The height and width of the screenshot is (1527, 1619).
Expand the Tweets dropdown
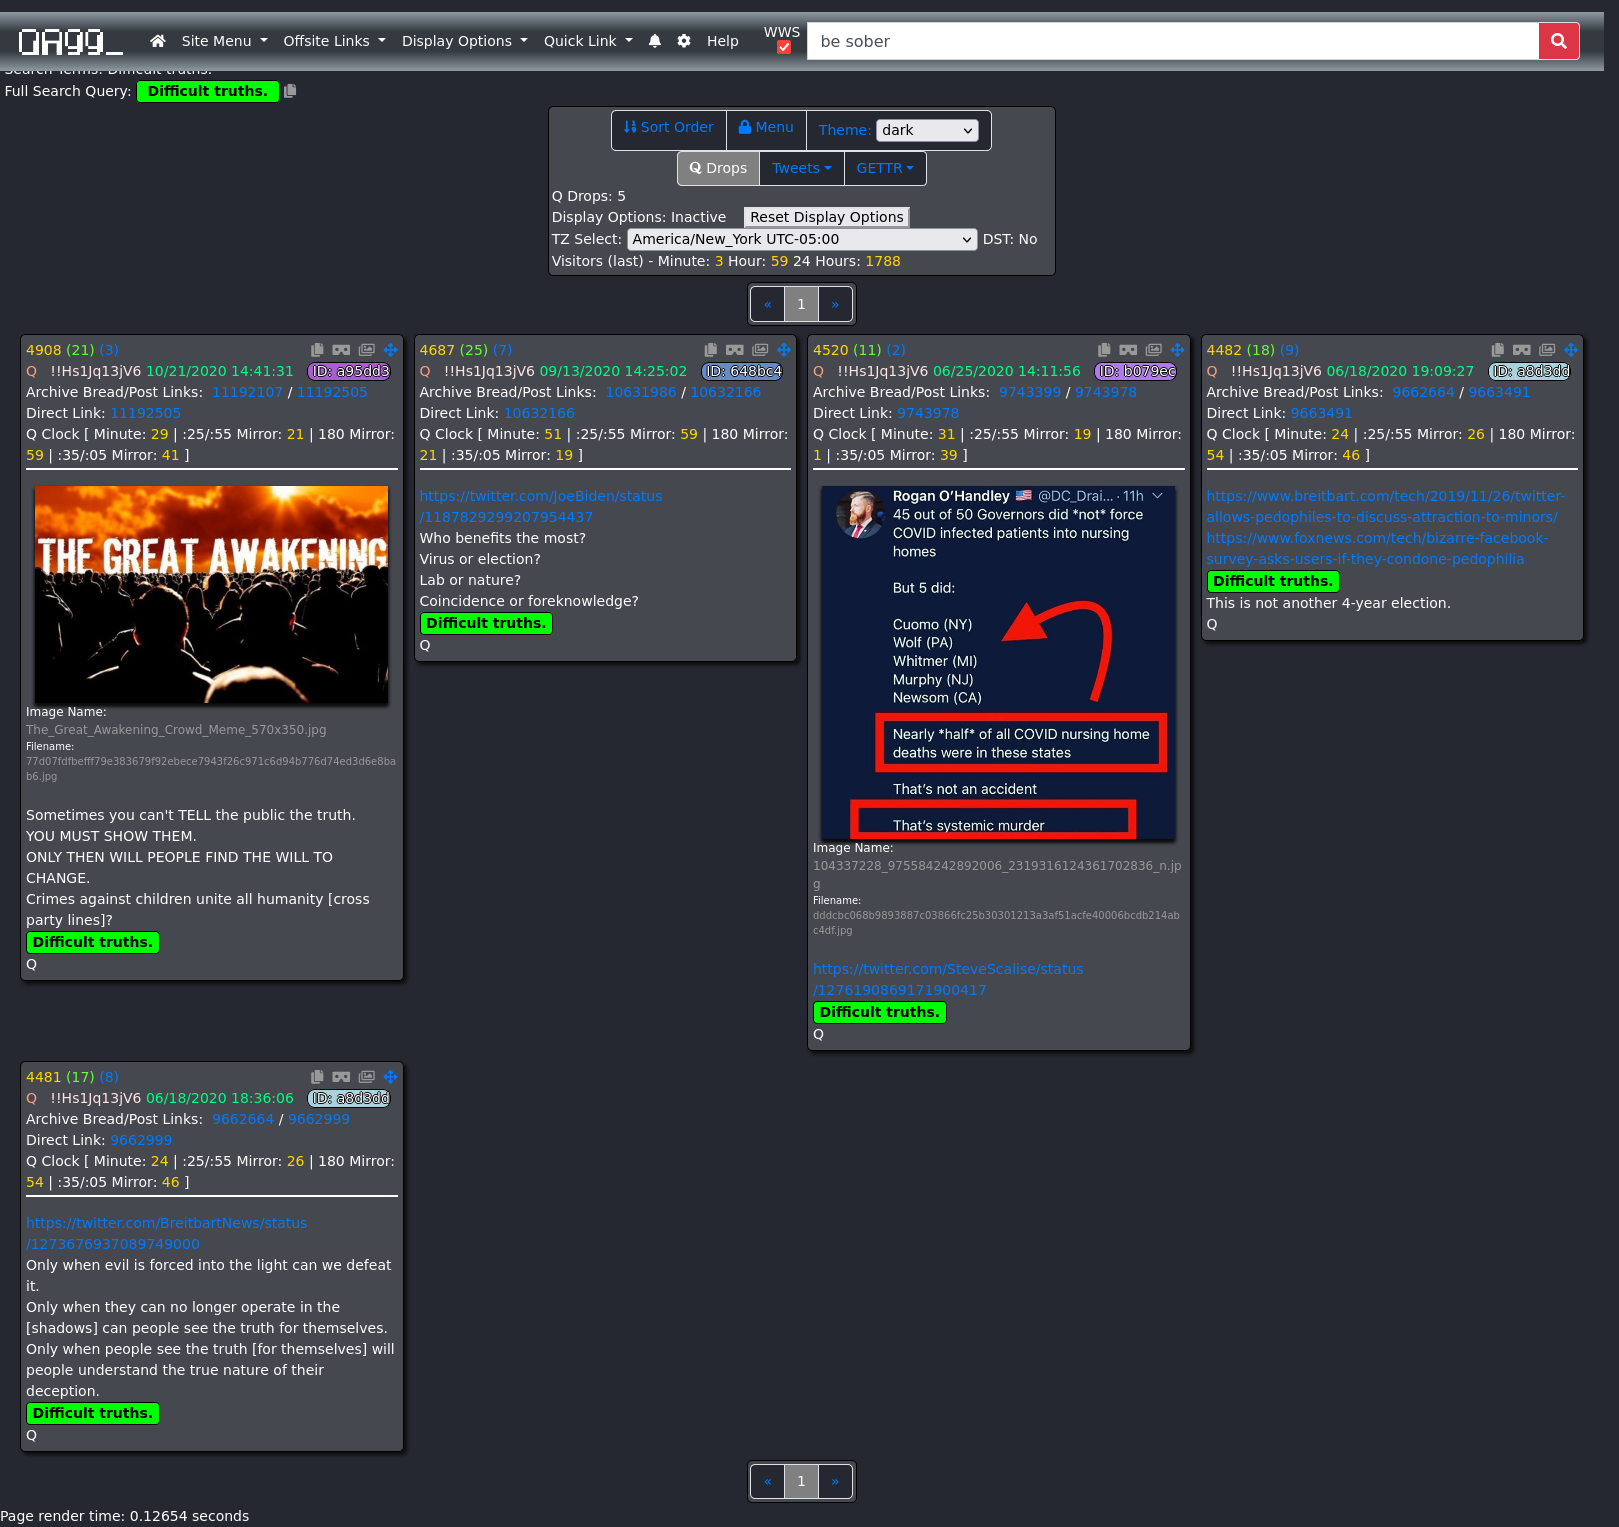click(x=801, y=168)
